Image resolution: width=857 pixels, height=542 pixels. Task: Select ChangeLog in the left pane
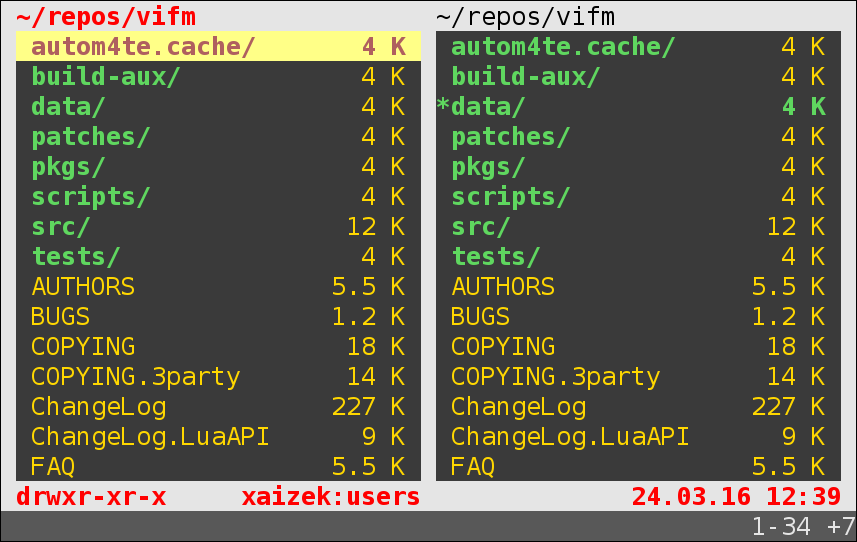(218, 407)
